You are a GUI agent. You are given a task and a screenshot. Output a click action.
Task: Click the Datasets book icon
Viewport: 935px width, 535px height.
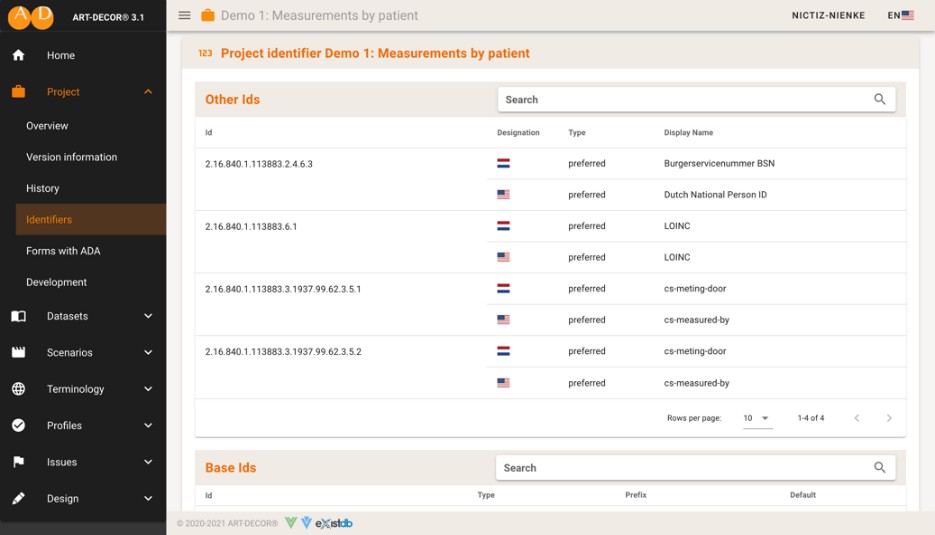click(x=18, y=316)
